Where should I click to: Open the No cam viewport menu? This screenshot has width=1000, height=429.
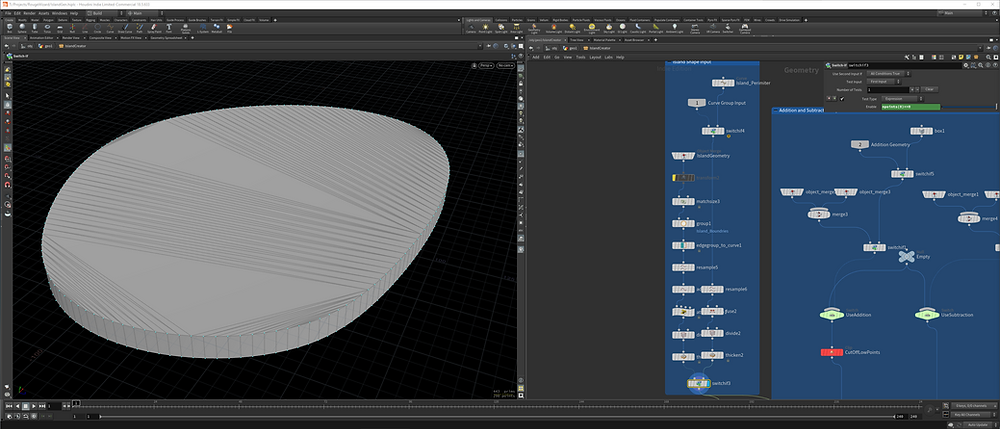pos(505,66)
